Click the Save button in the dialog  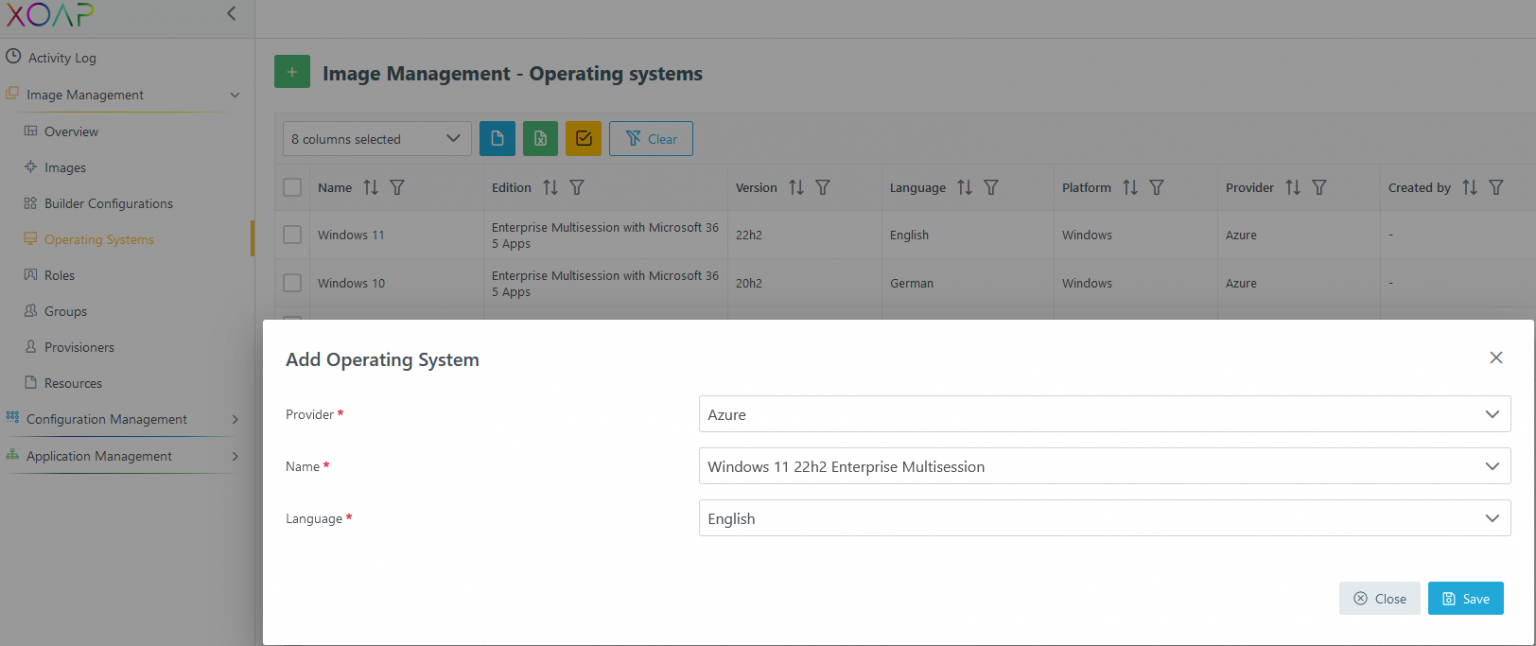click(x=1465, y=598)
